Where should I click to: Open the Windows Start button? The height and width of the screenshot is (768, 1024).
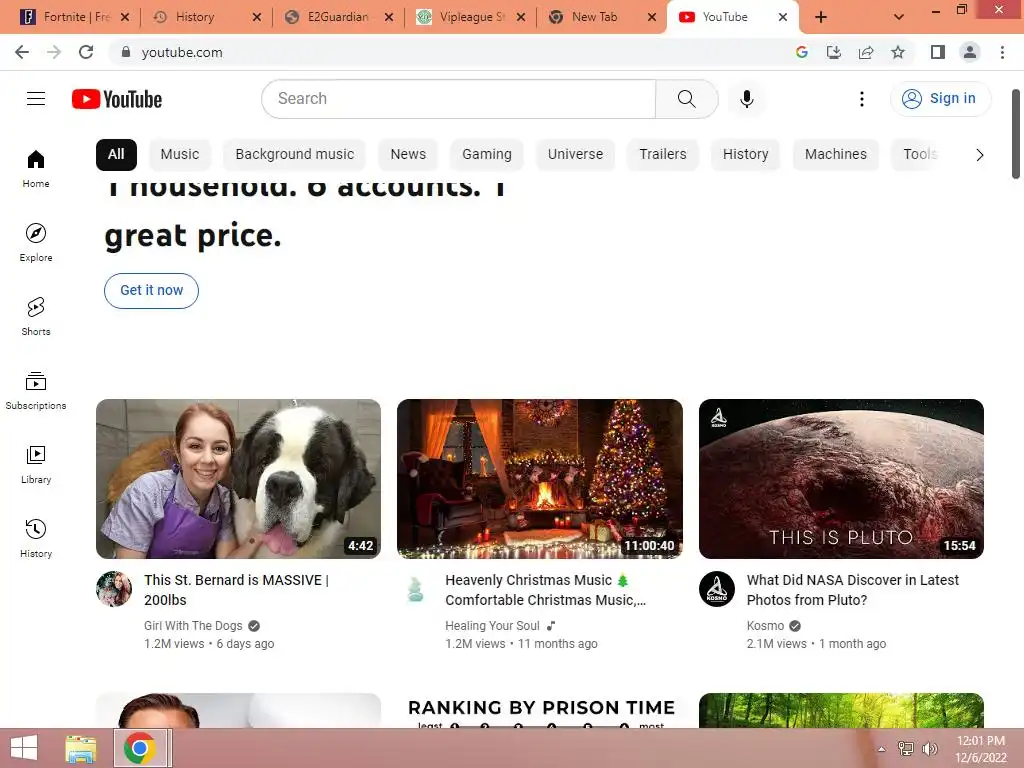pyautogui.click(x=24, y=748)
